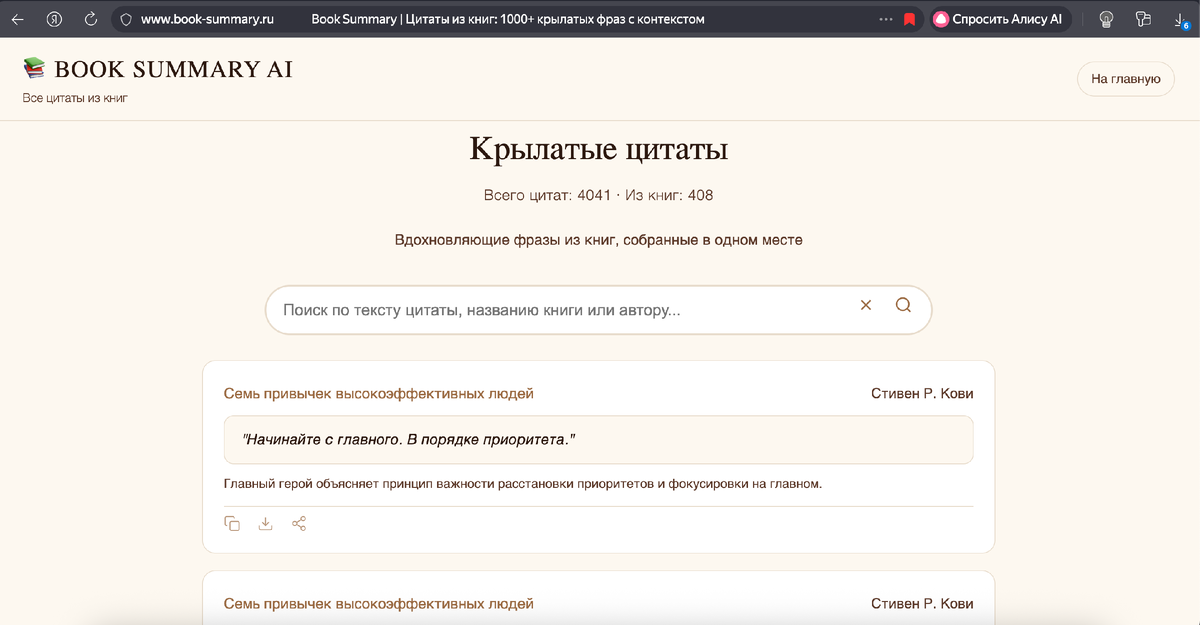Start search with the magnifier icon

(x=903, y=305)
